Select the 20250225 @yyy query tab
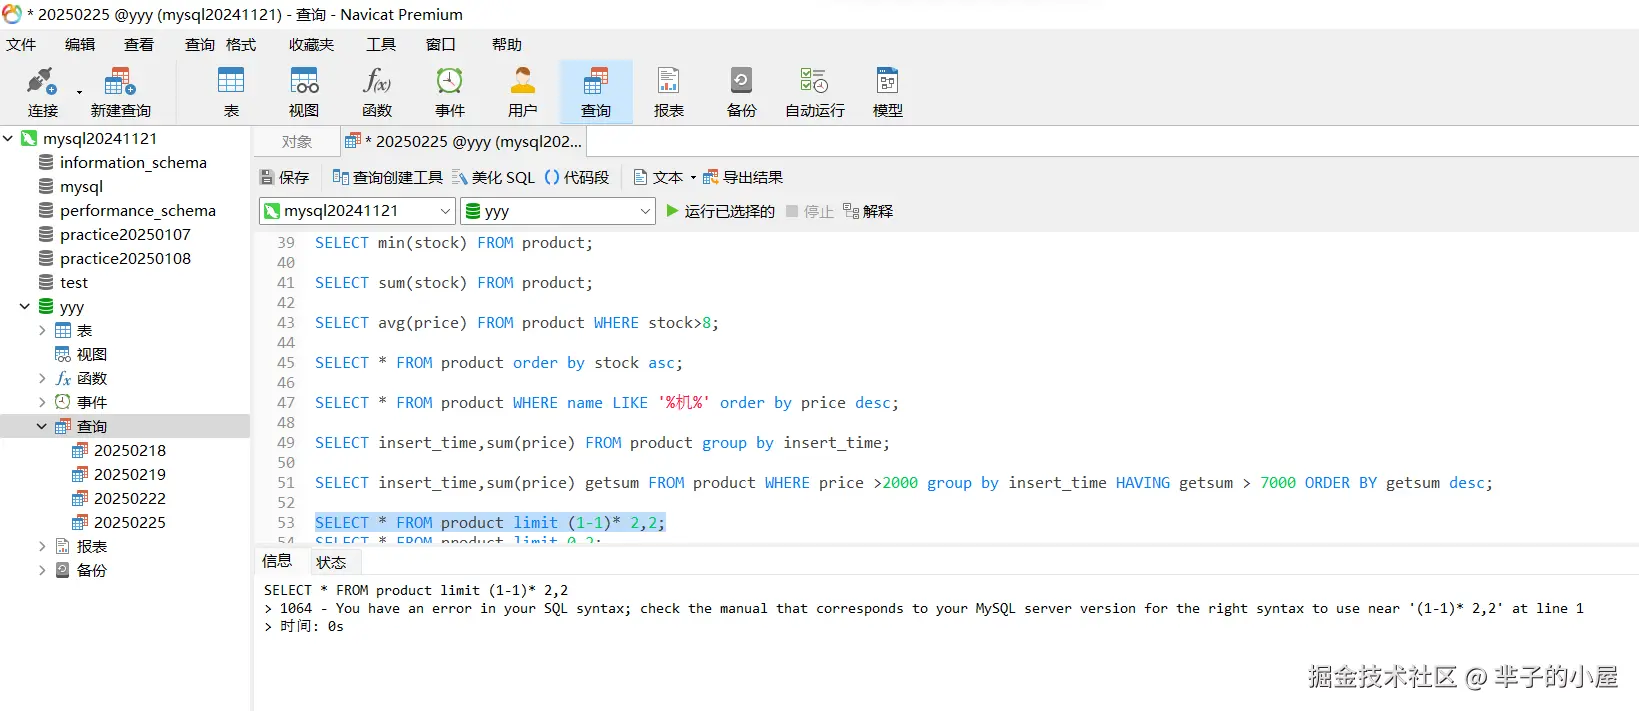Screen dimensions: 1639x711 tap(465, 141)
